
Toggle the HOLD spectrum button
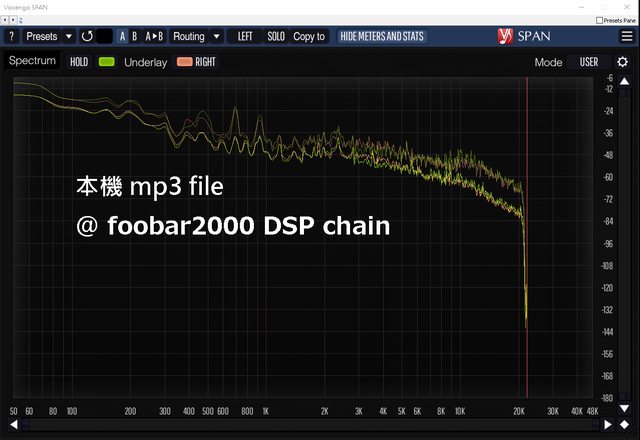point(79,62)
